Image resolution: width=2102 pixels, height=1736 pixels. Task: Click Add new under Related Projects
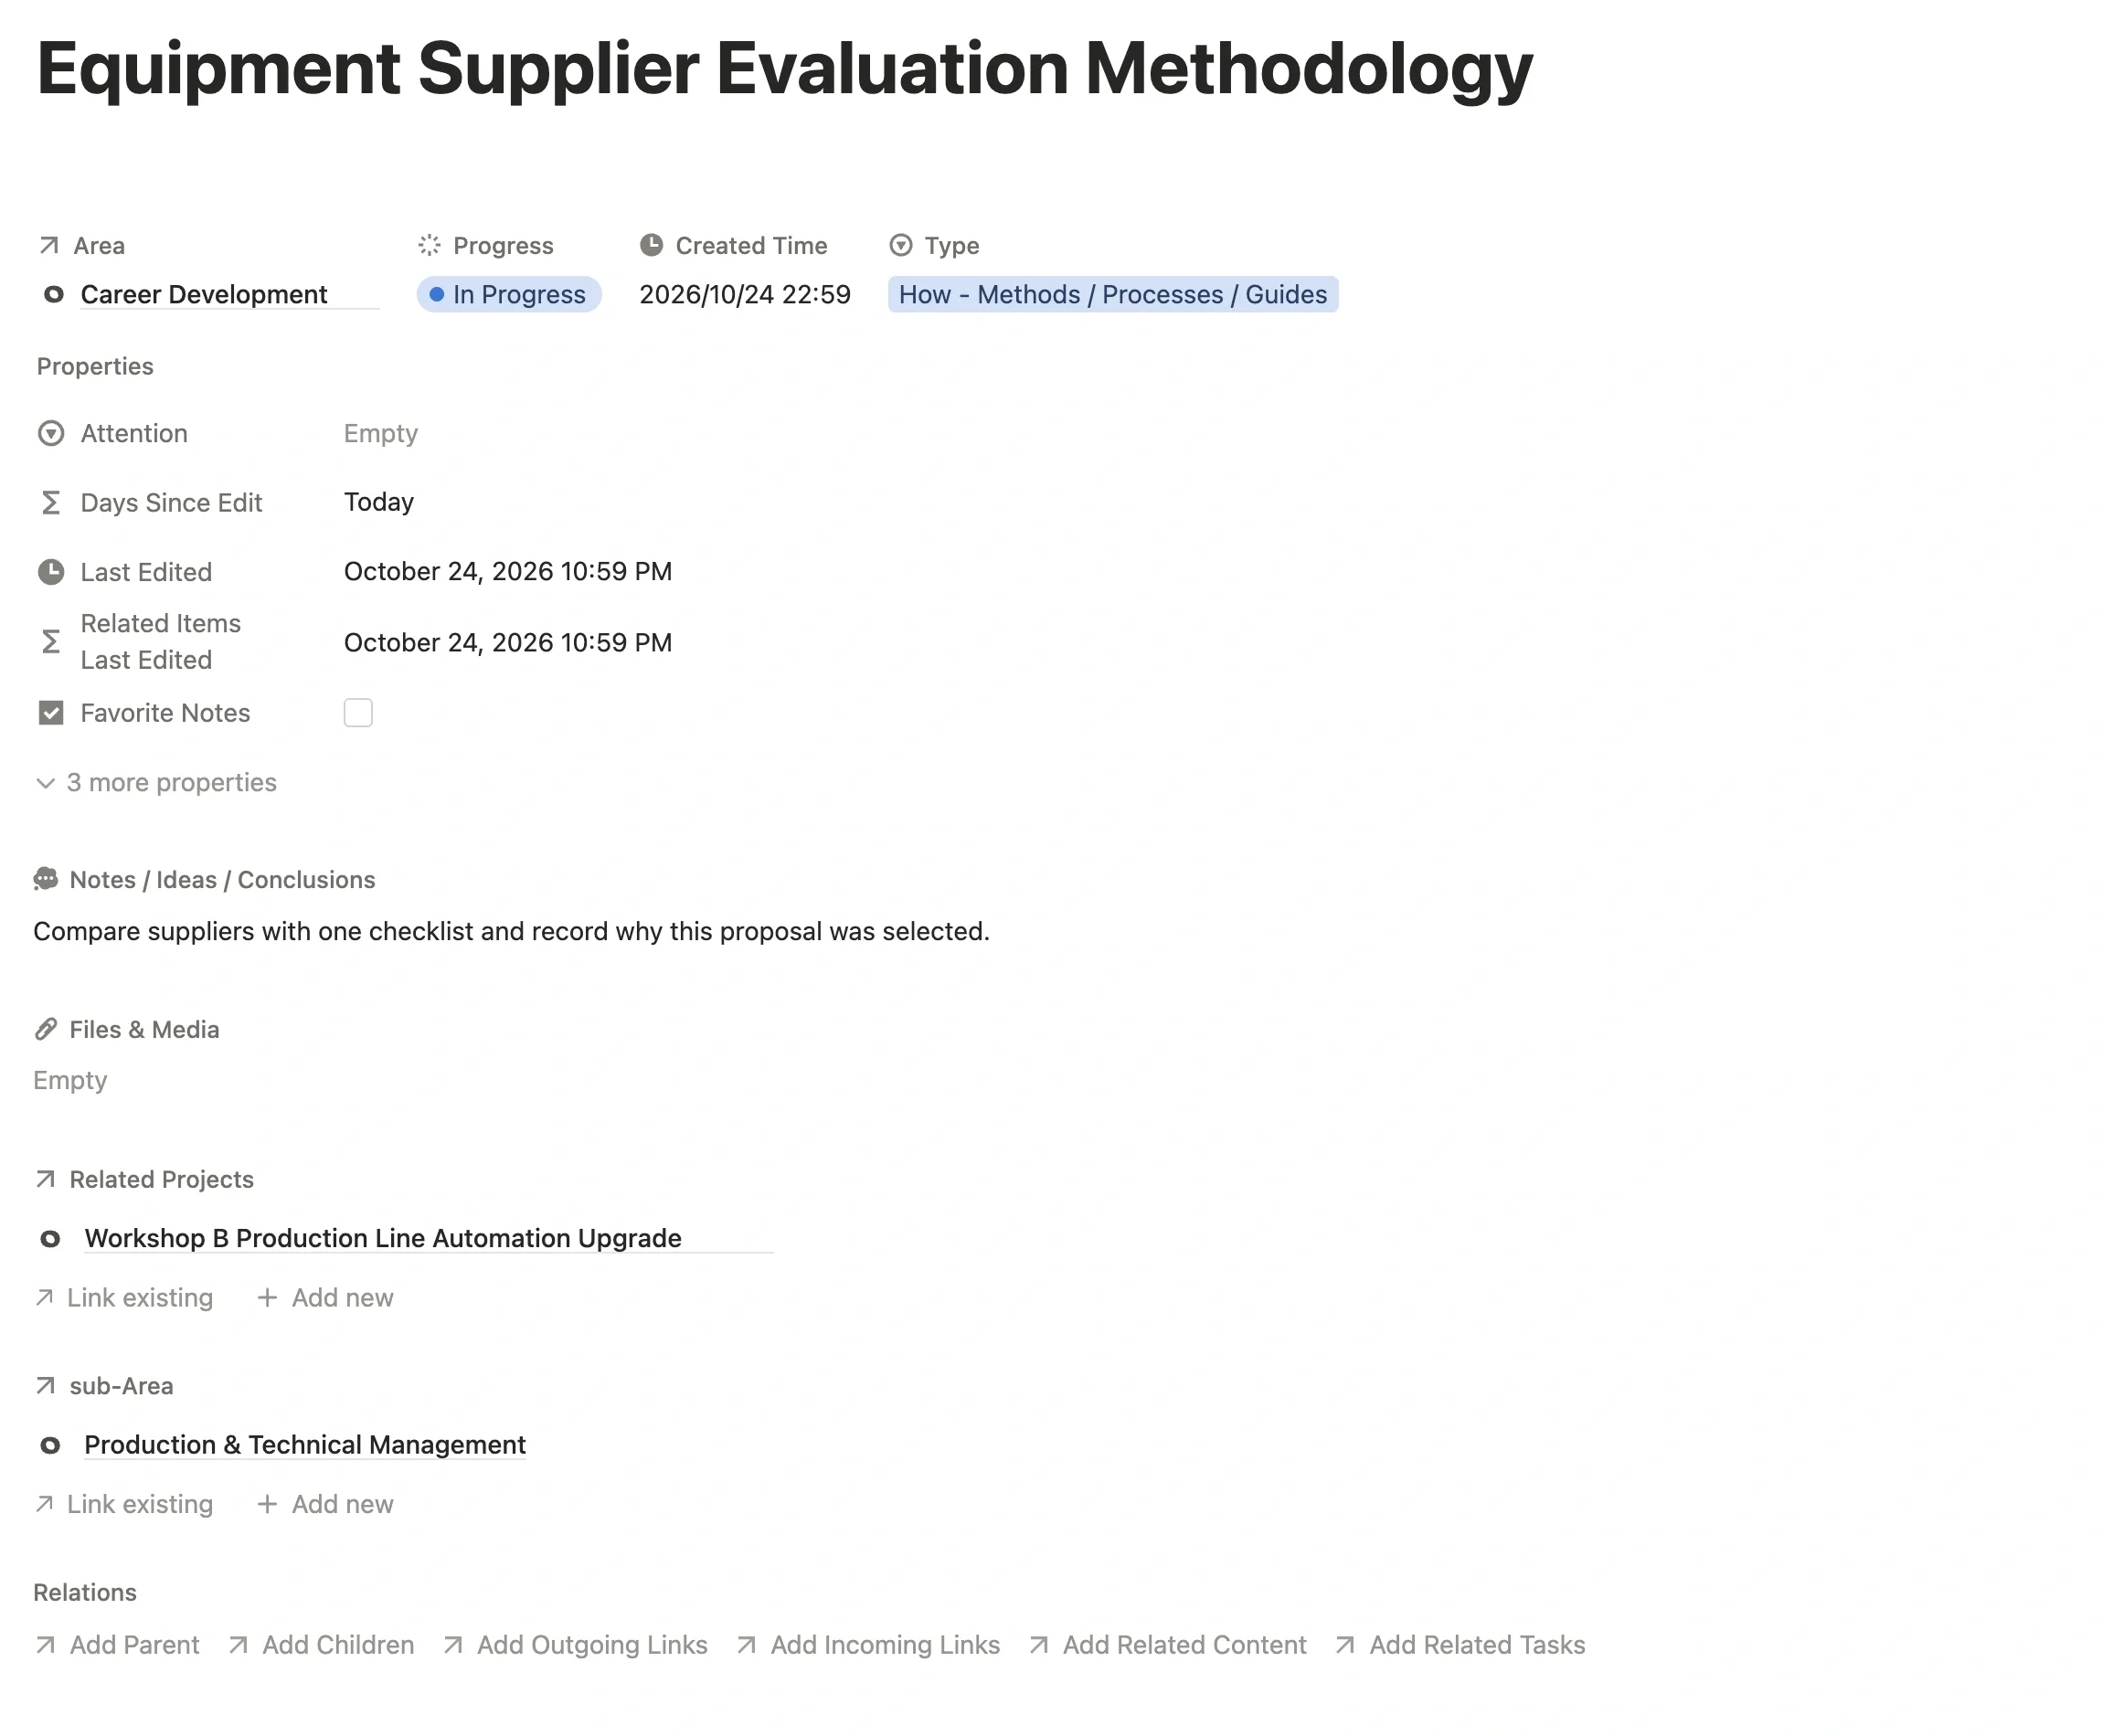tap(326, 1297)
